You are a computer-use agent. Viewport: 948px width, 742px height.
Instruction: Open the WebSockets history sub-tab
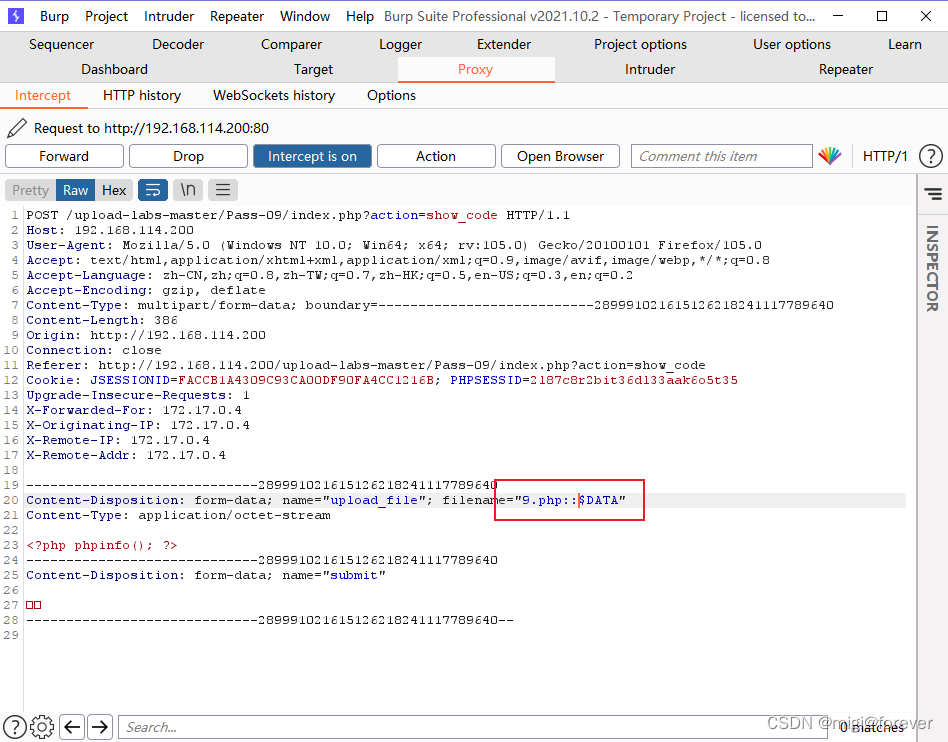[x=274, y=96]
